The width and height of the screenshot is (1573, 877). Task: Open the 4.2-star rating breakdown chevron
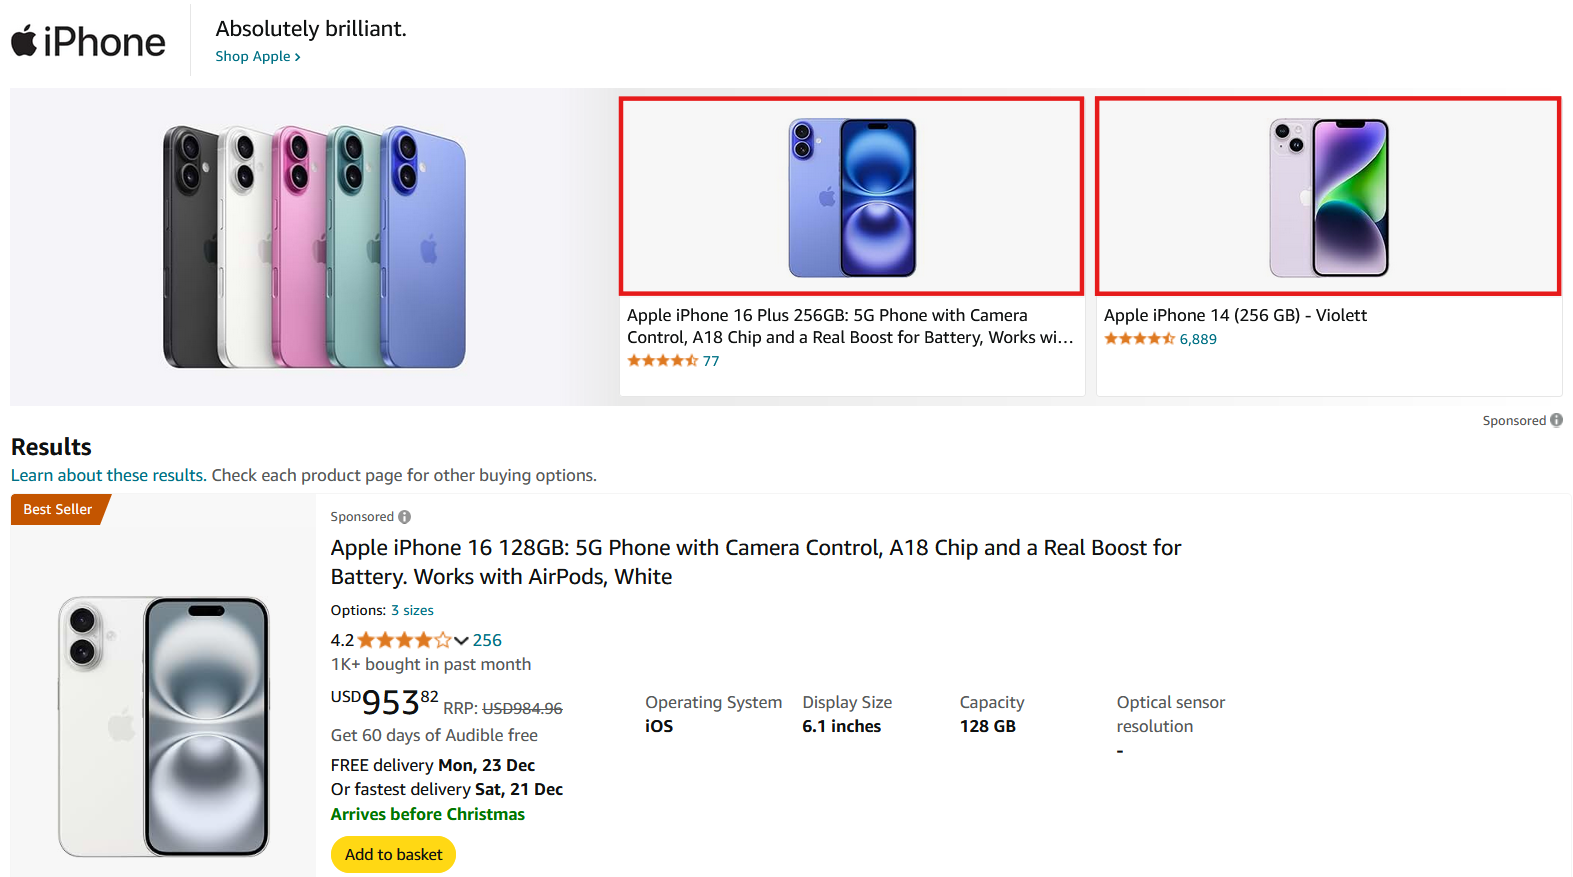pyautogui.click(x=461, y=640)
